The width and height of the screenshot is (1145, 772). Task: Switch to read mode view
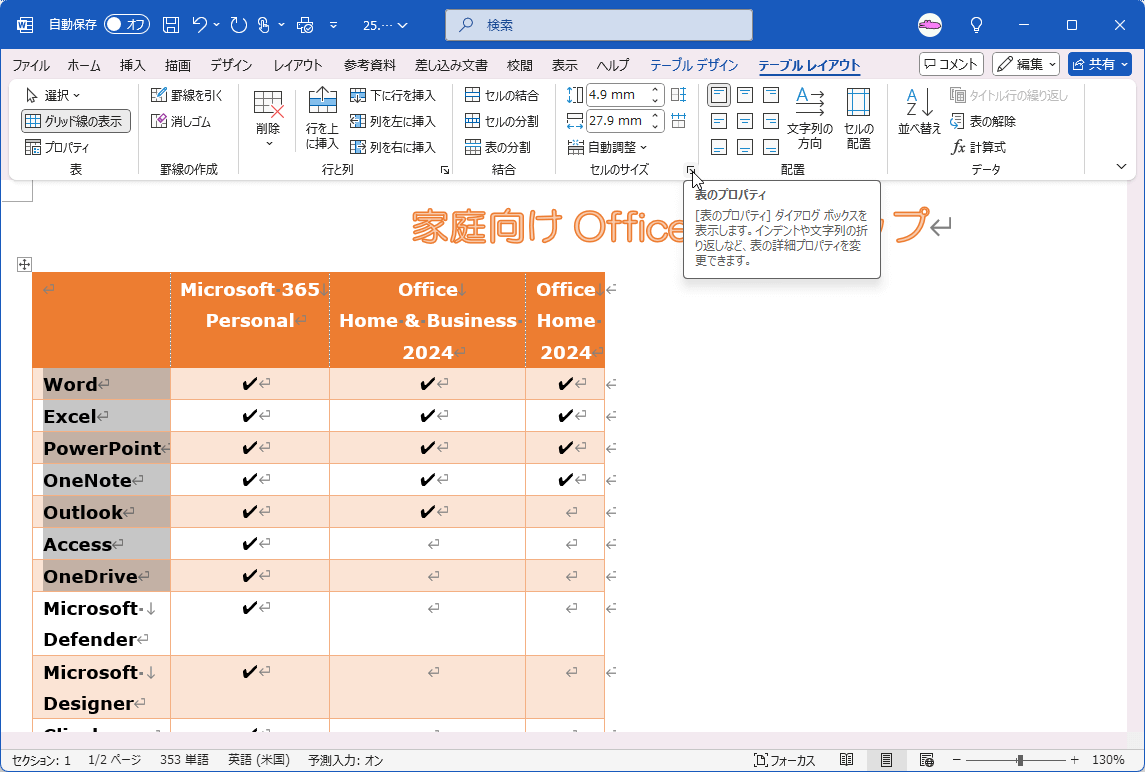point(846,760)
